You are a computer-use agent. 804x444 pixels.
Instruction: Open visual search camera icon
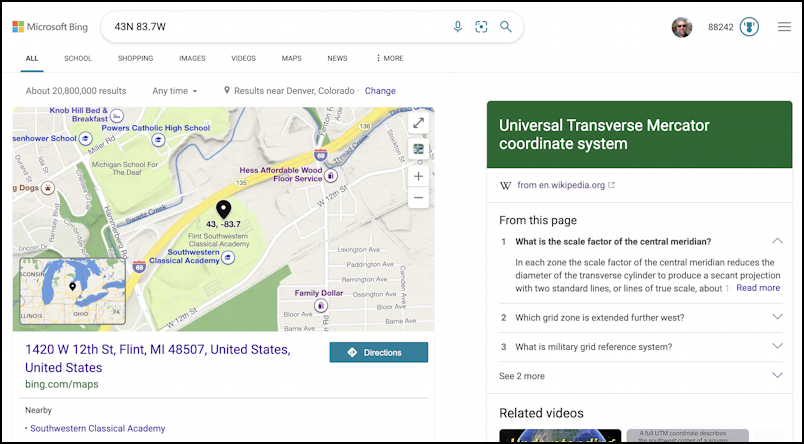pyautogui.click(x=481, y=27)
